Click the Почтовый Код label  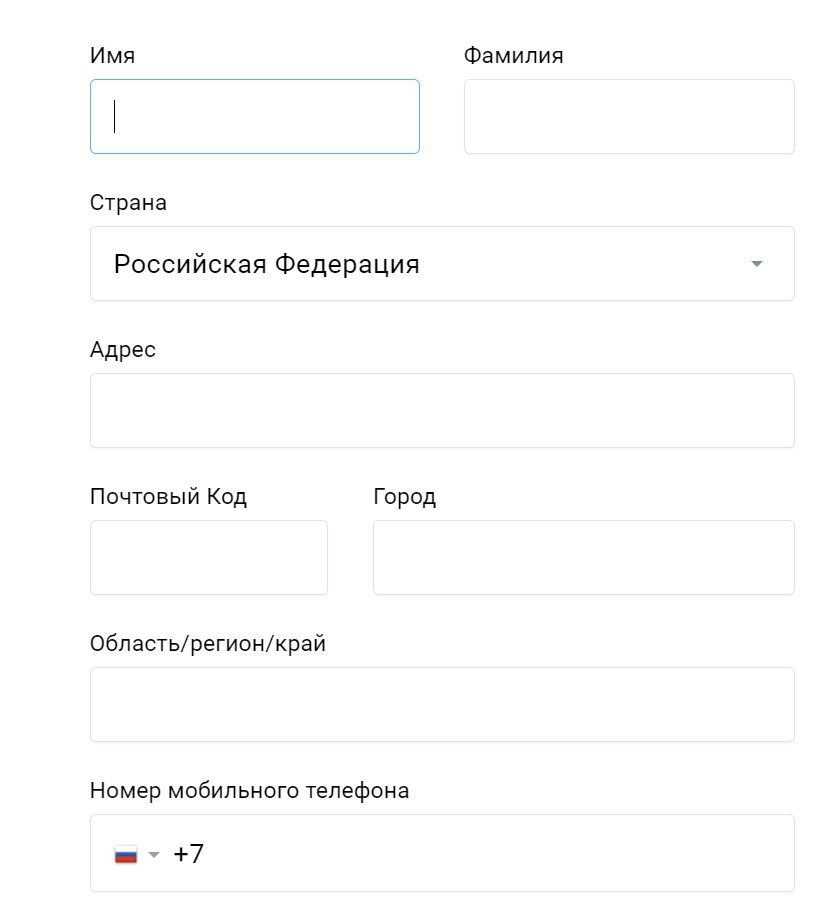tap(168, 497)
